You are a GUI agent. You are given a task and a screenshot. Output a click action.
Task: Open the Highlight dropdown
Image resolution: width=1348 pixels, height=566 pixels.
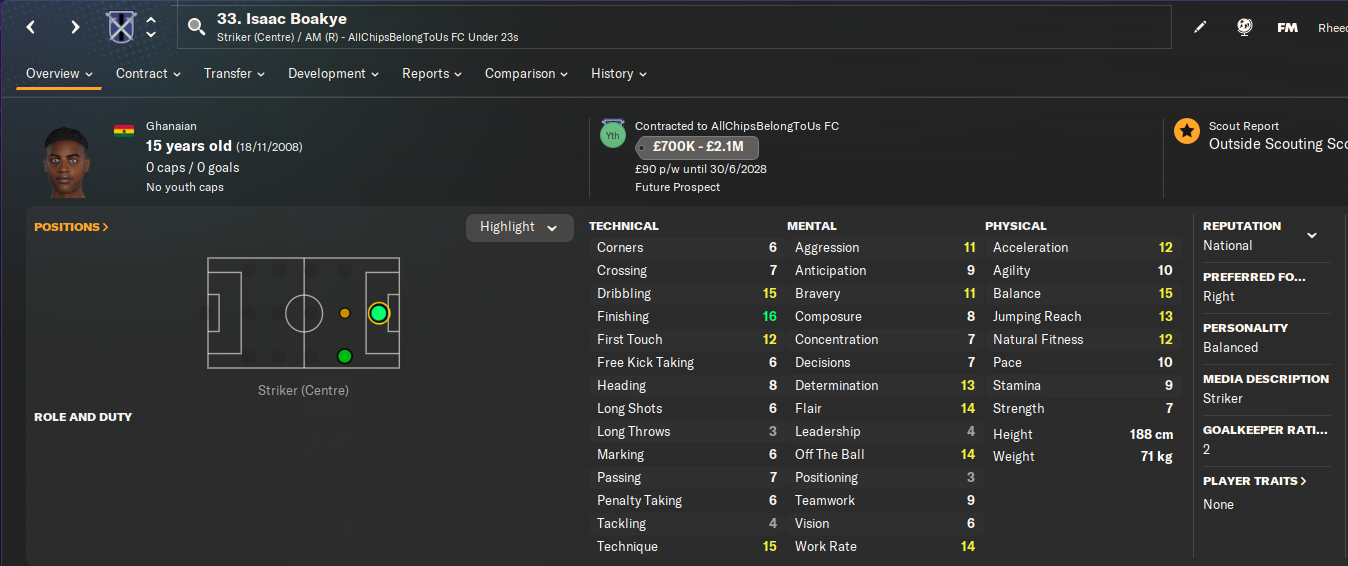click(x=519, y=227)
